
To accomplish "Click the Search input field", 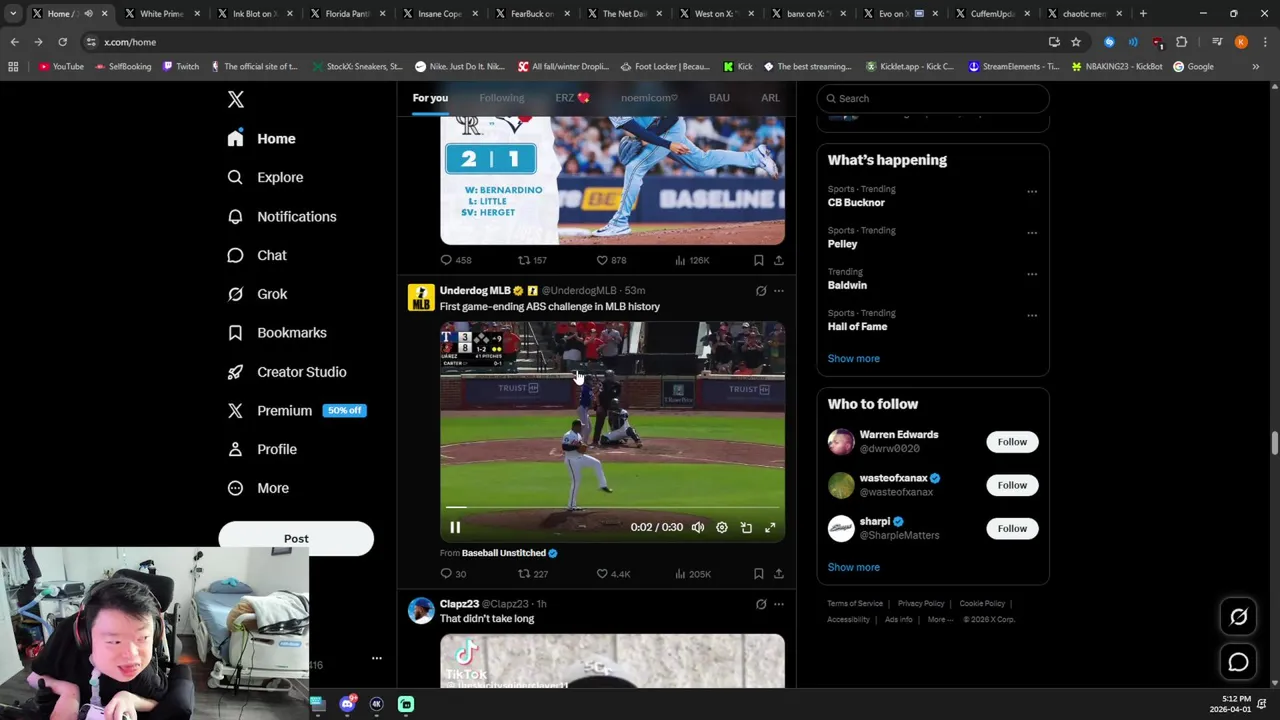I will (933, 98).
